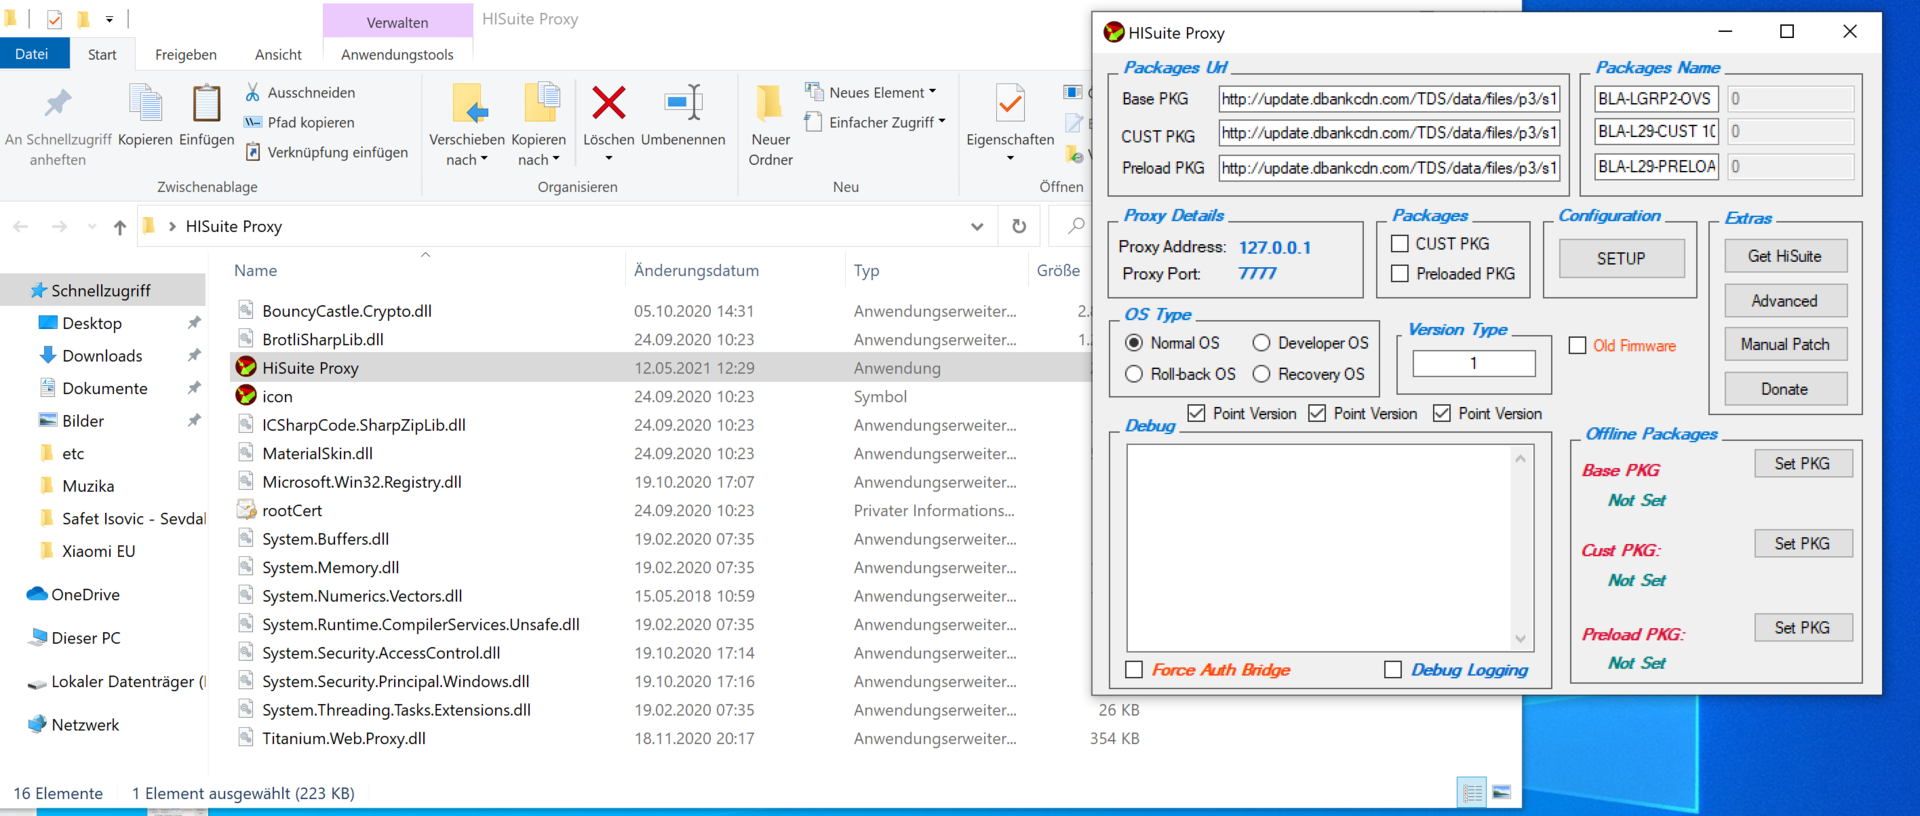Select the Recovery OS radio button
Image resolution: width=1920 pixels, height=816 pixels.
pyautogui.click(x=1262, y=374)
